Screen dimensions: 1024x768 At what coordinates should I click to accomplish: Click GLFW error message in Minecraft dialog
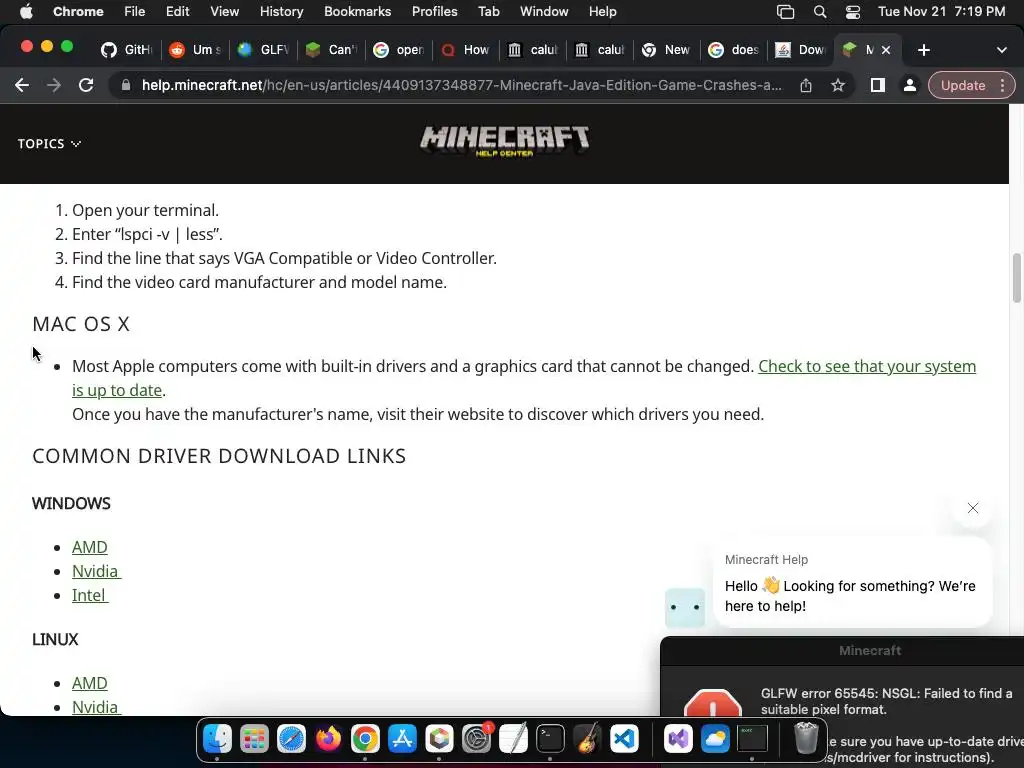pyautogui.click(x=887, y=701)
